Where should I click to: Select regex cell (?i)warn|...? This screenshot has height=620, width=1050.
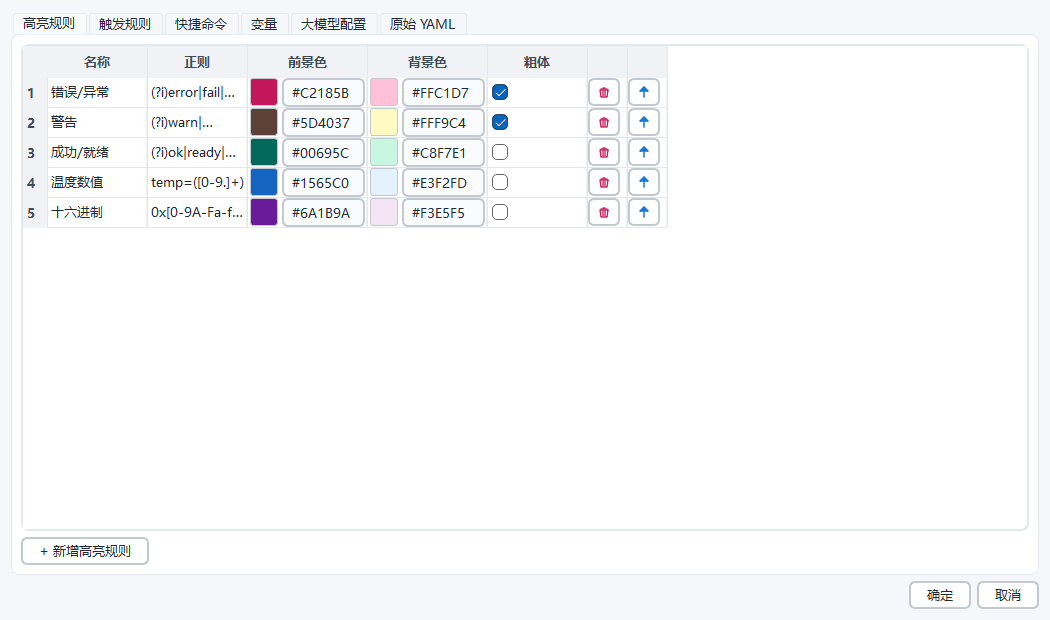click(198, 123)
